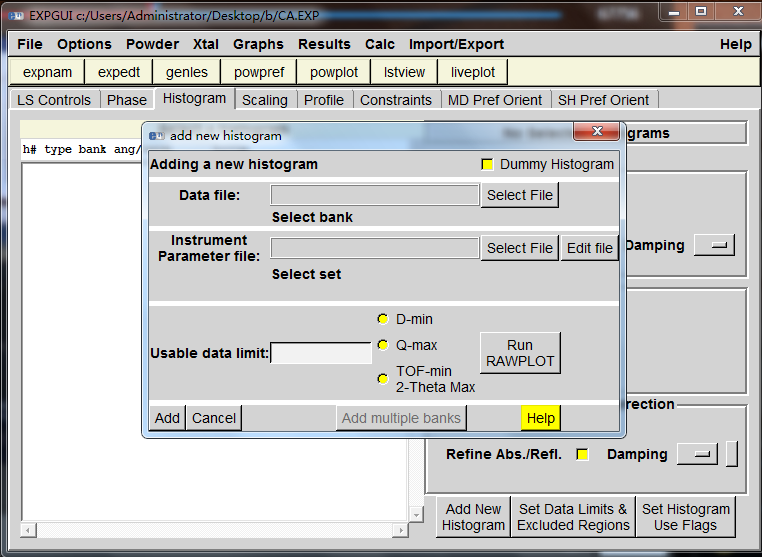Run the genles toolbar command
Image resolution: width=762 pixels, height=557 pixels.
[187, 72]
